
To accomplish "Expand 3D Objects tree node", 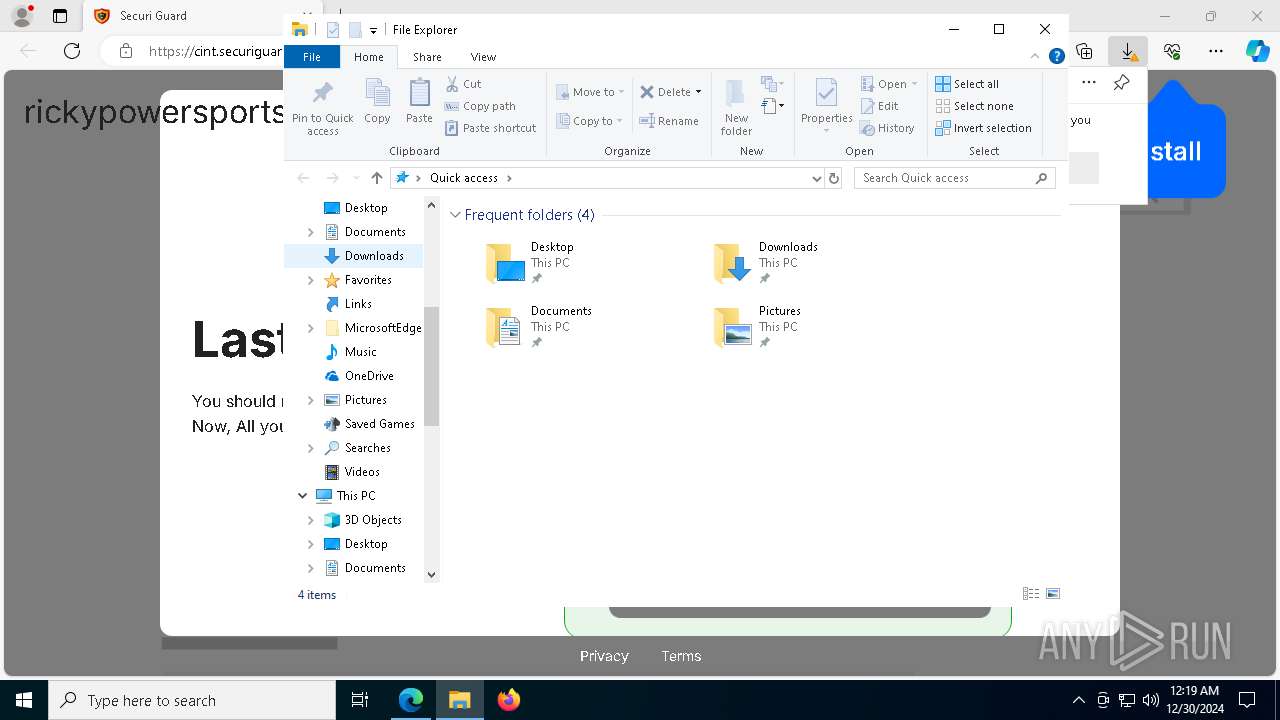I will pyautogui.click(x=310, y=520).
